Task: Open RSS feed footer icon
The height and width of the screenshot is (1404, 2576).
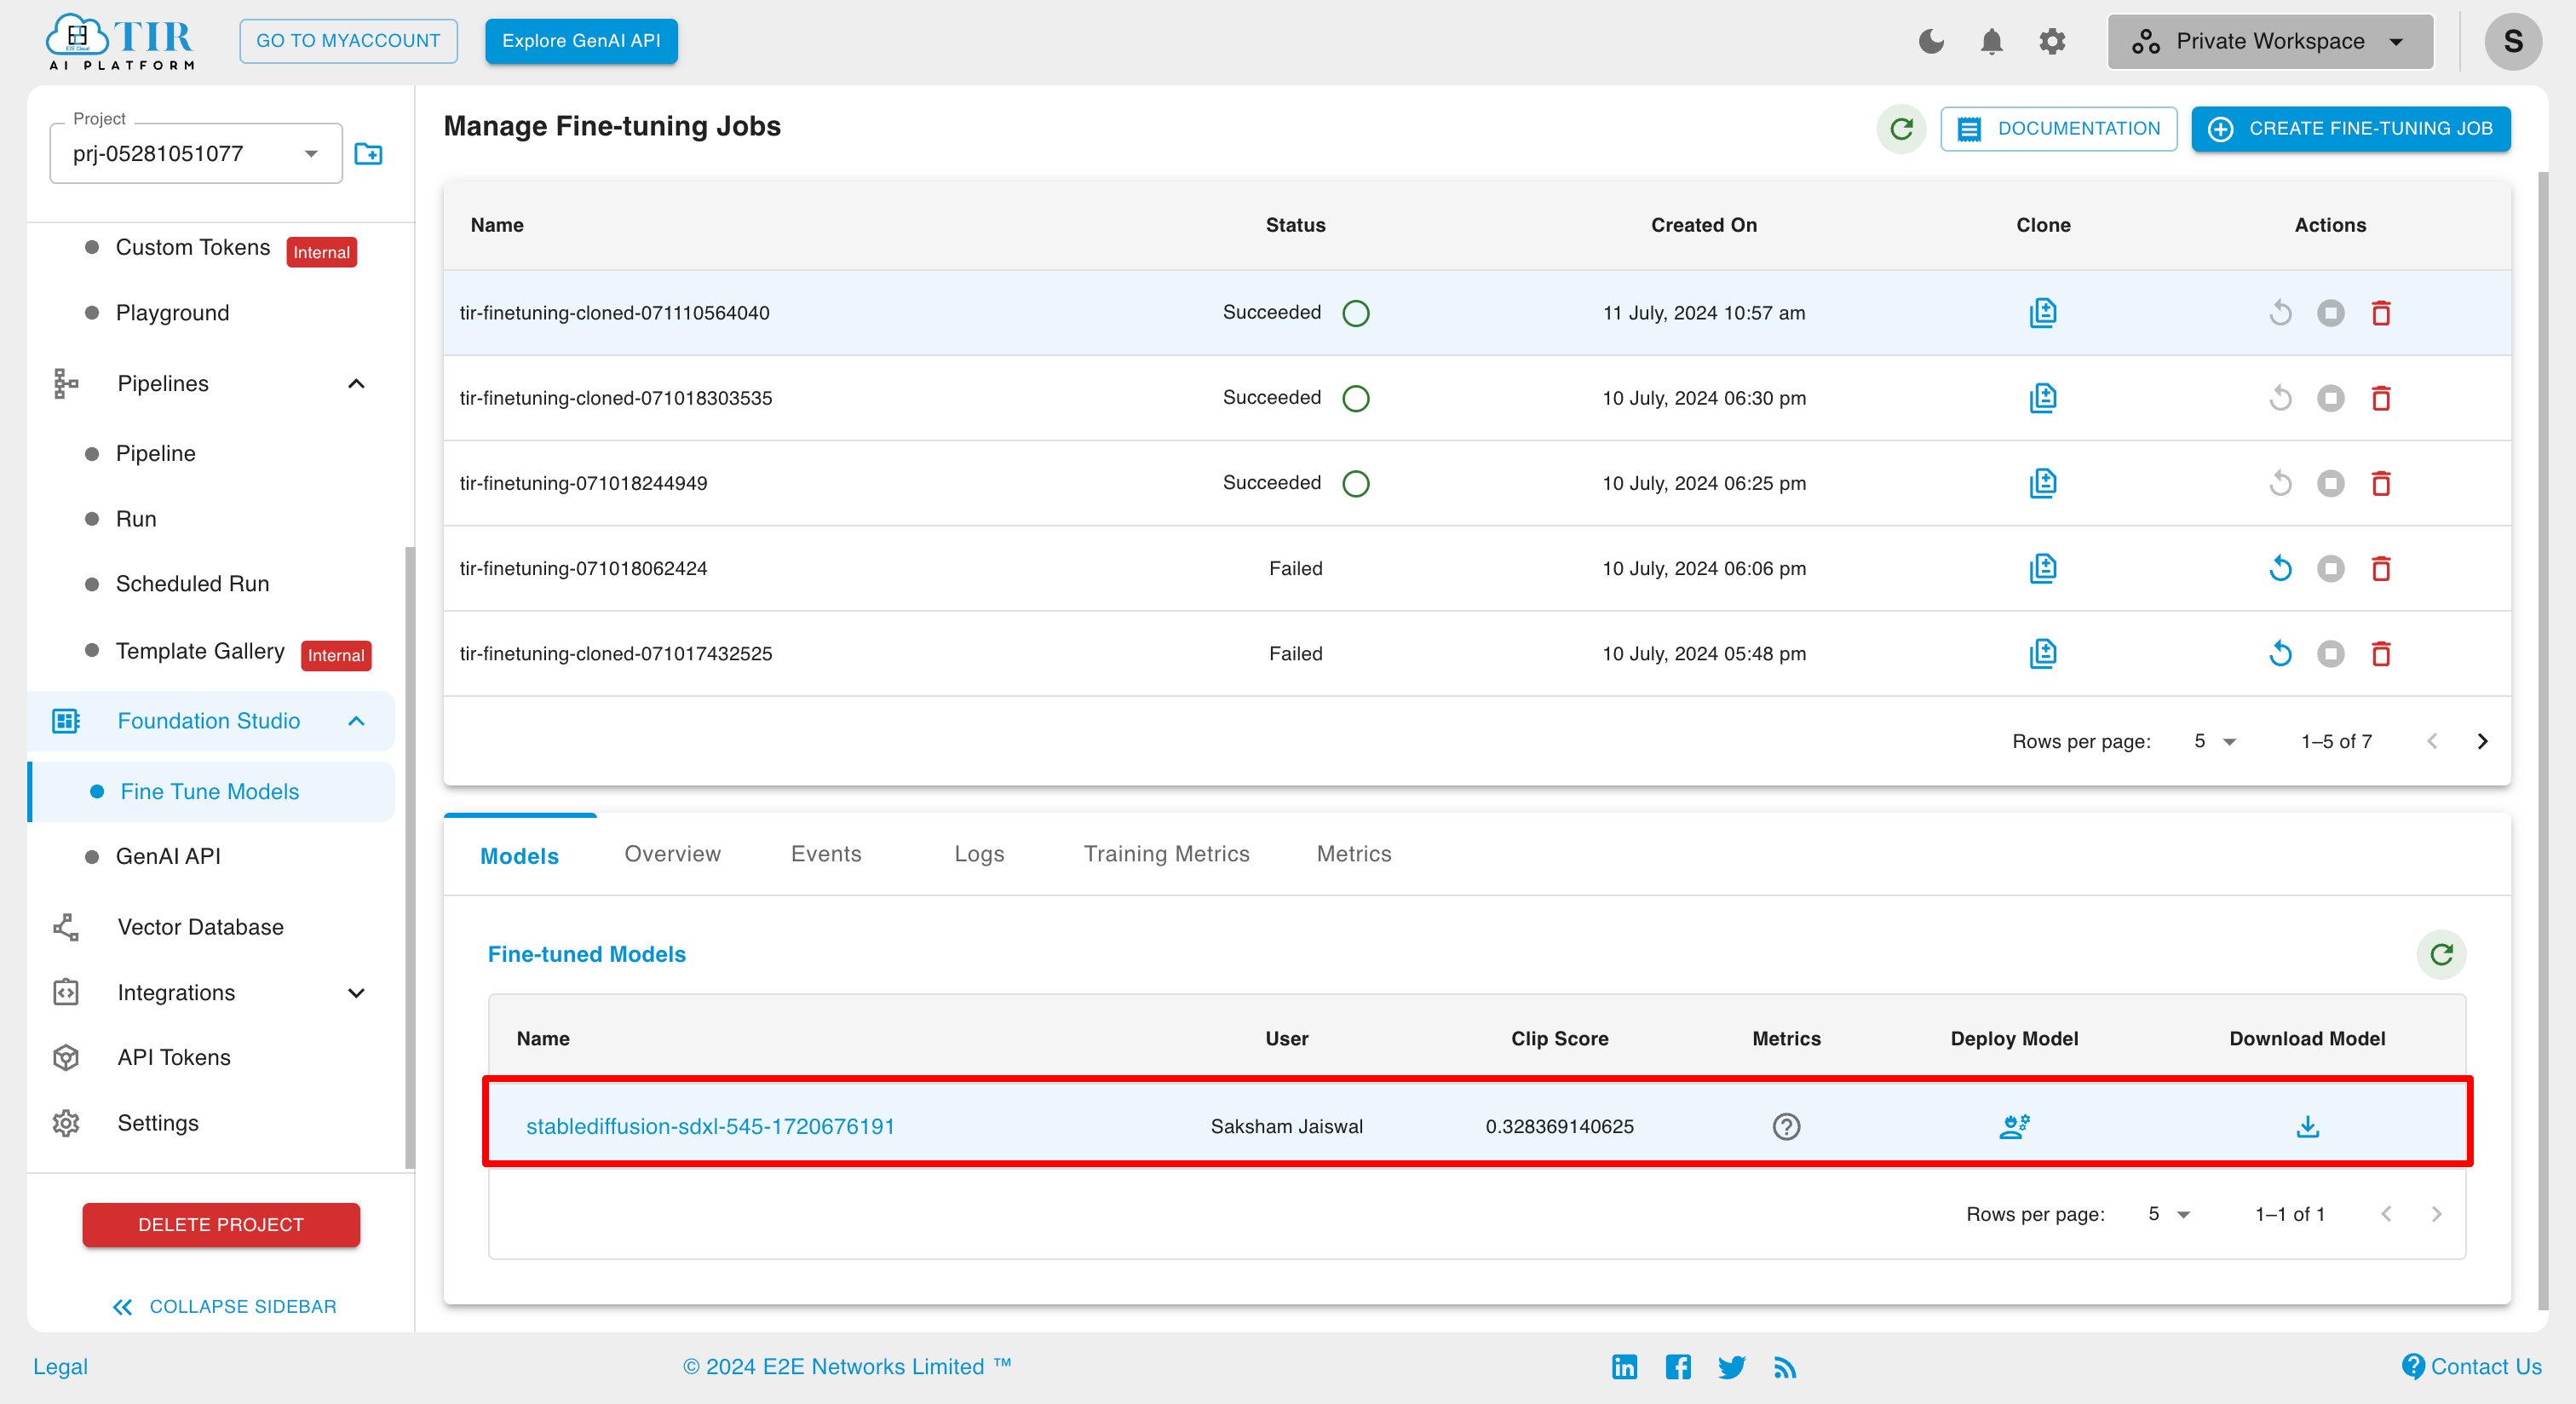Action: point(1785,1366)
